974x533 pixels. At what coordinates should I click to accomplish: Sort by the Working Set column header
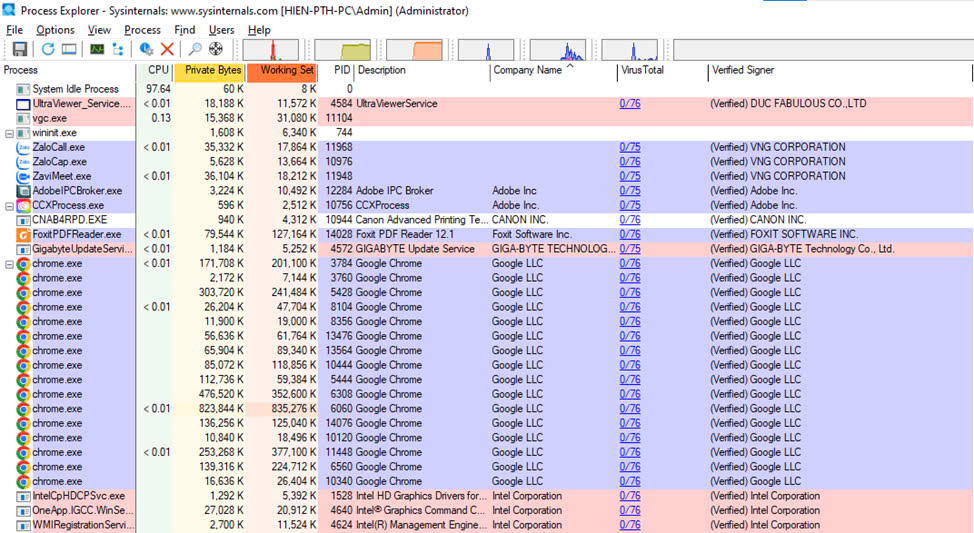pyautogui.click(x=282, y=70)
